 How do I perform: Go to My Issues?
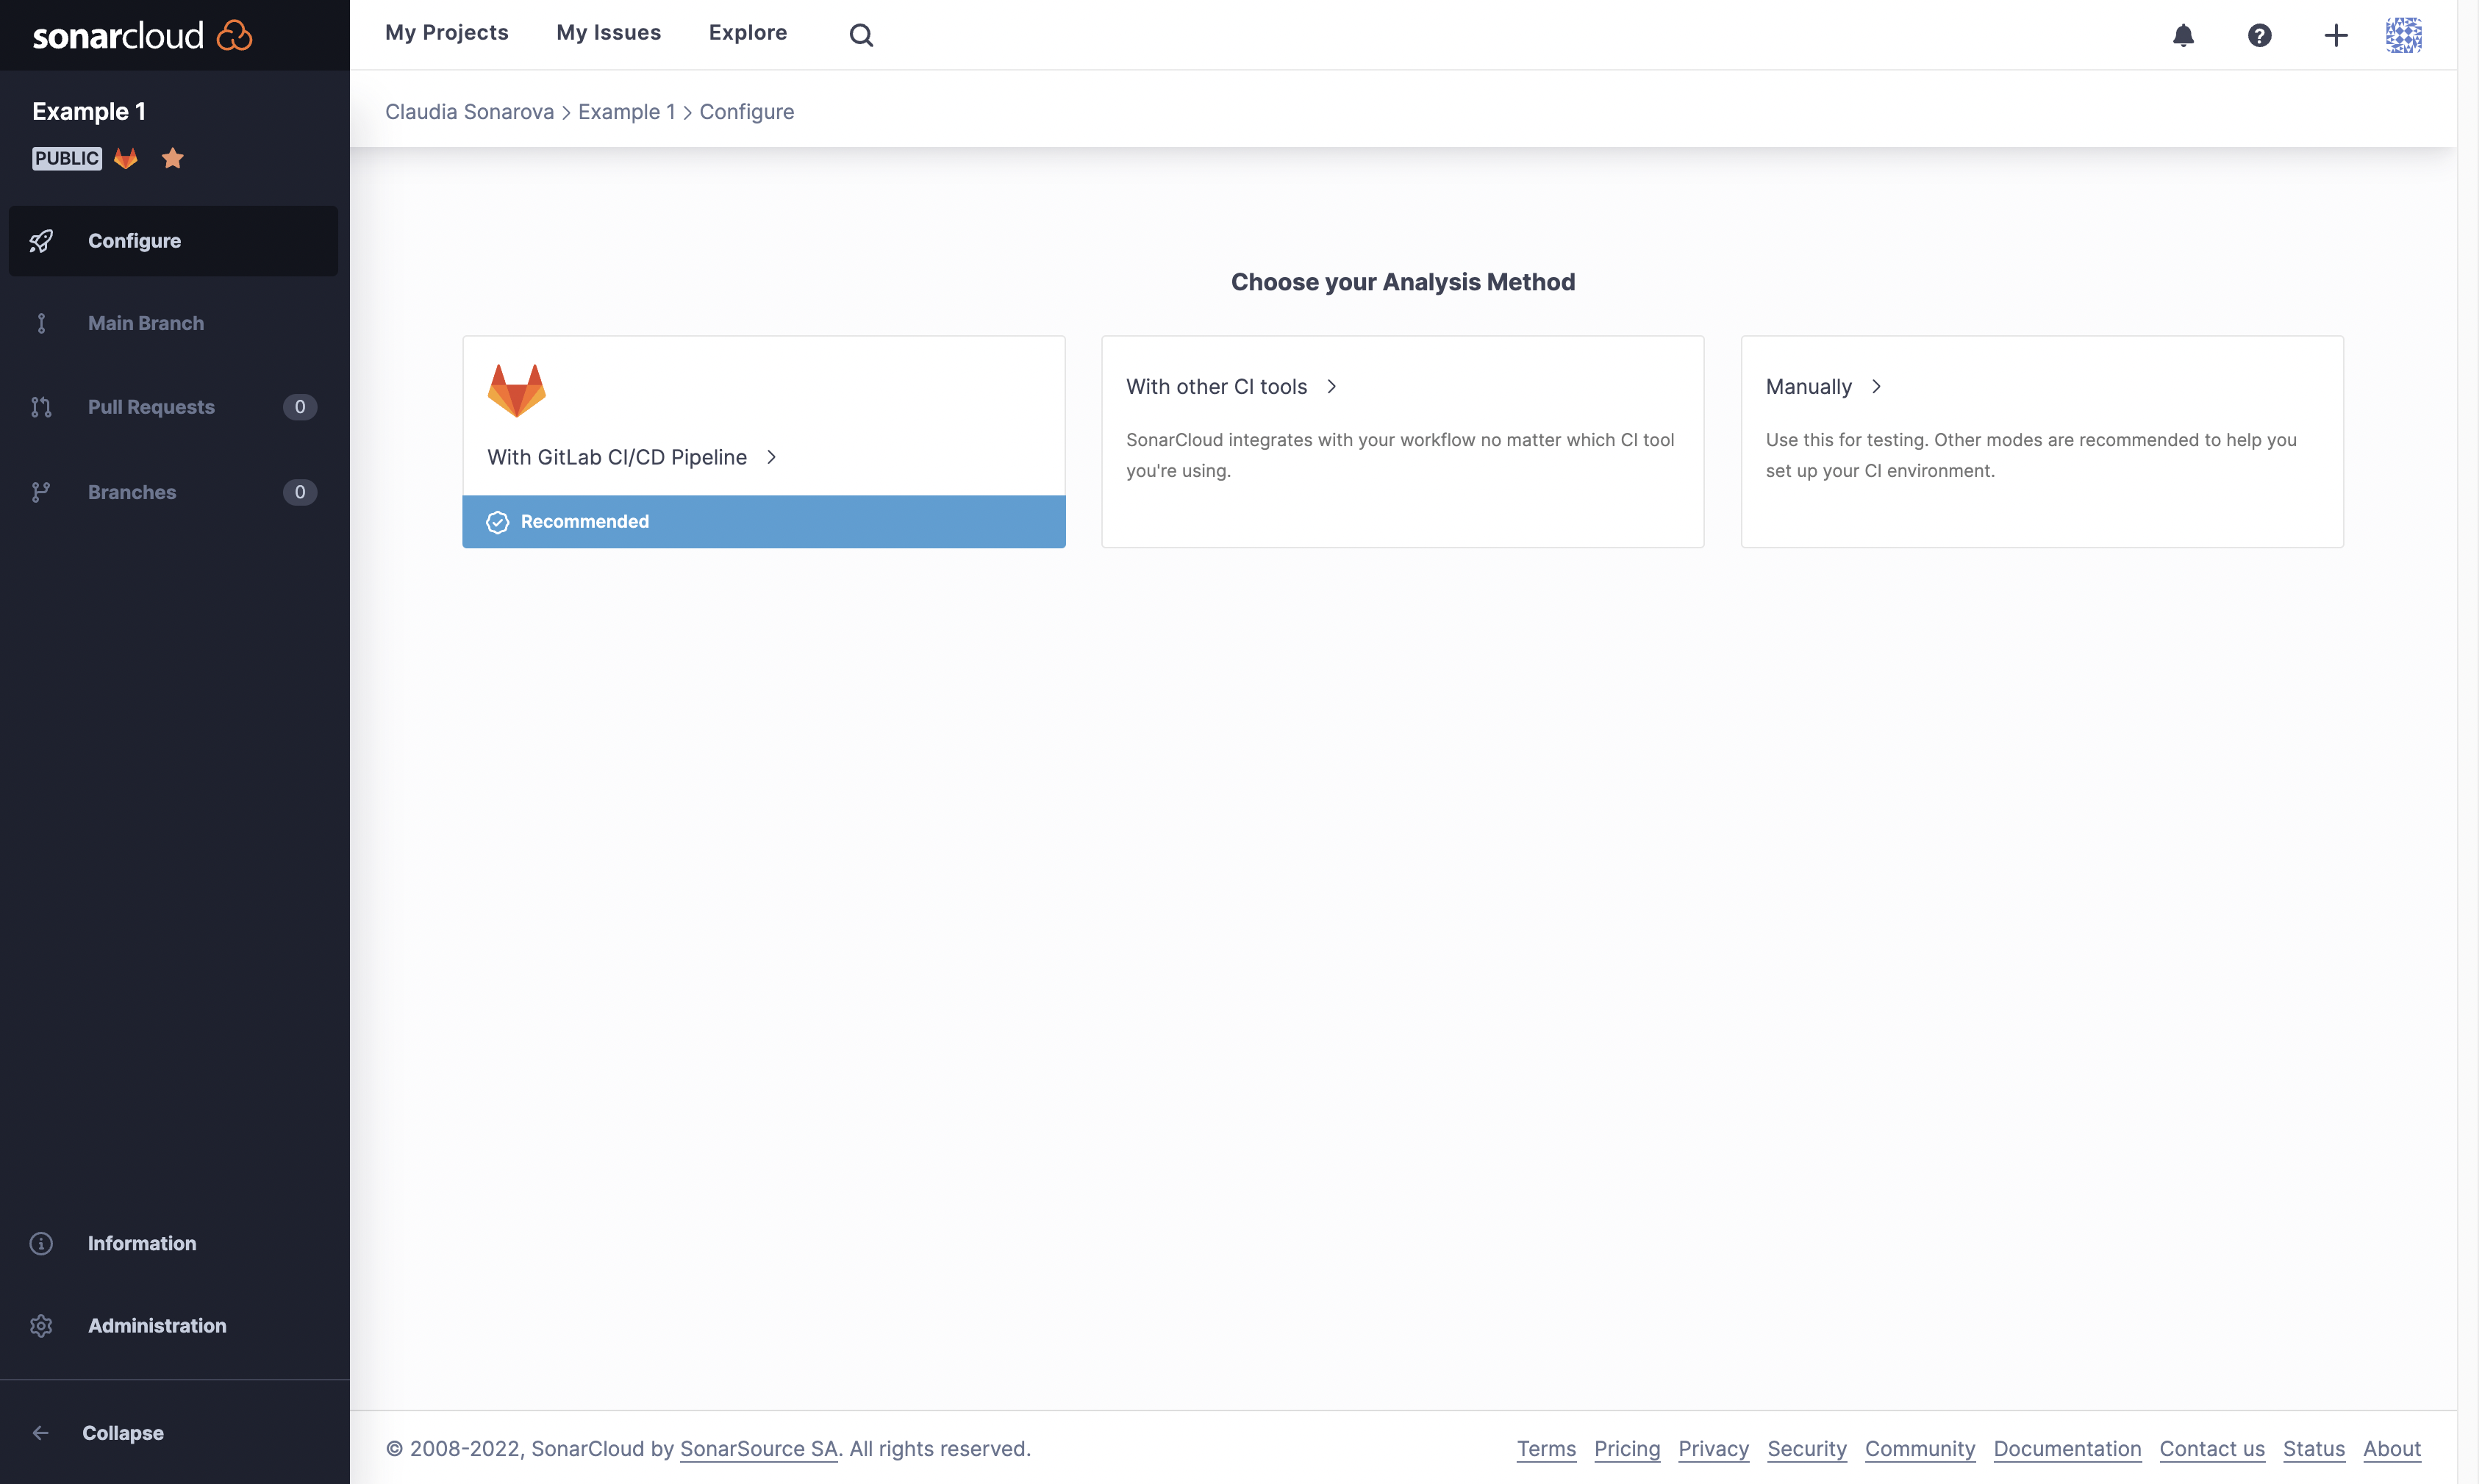609,33
